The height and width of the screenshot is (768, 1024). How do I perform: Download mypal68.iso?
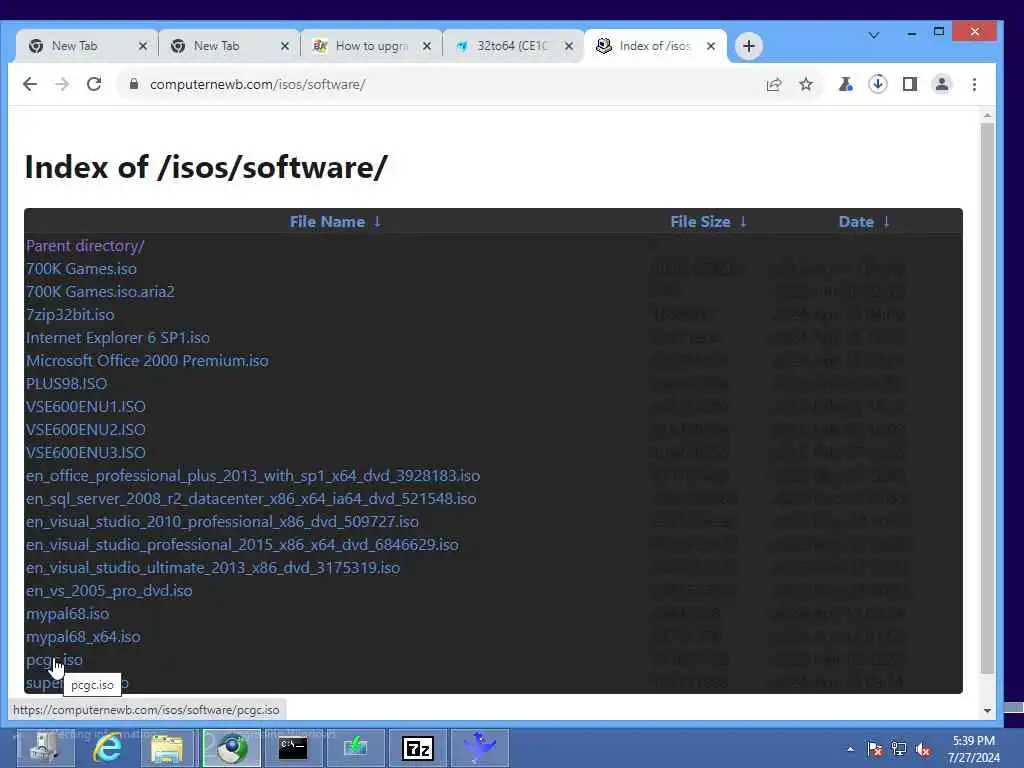point(67,614)
